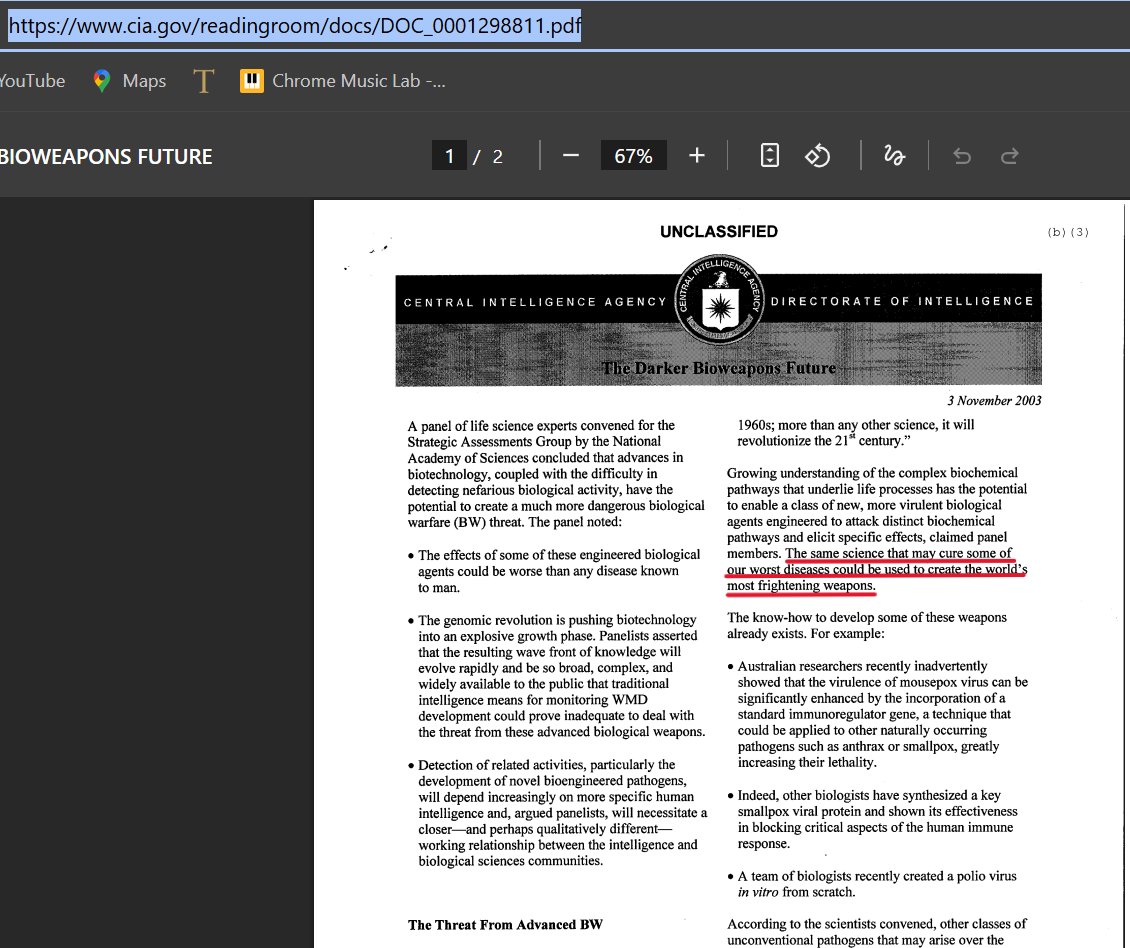
Task: Click the BIOWEAPONS FUTURE title label
Action: [106, 156]
